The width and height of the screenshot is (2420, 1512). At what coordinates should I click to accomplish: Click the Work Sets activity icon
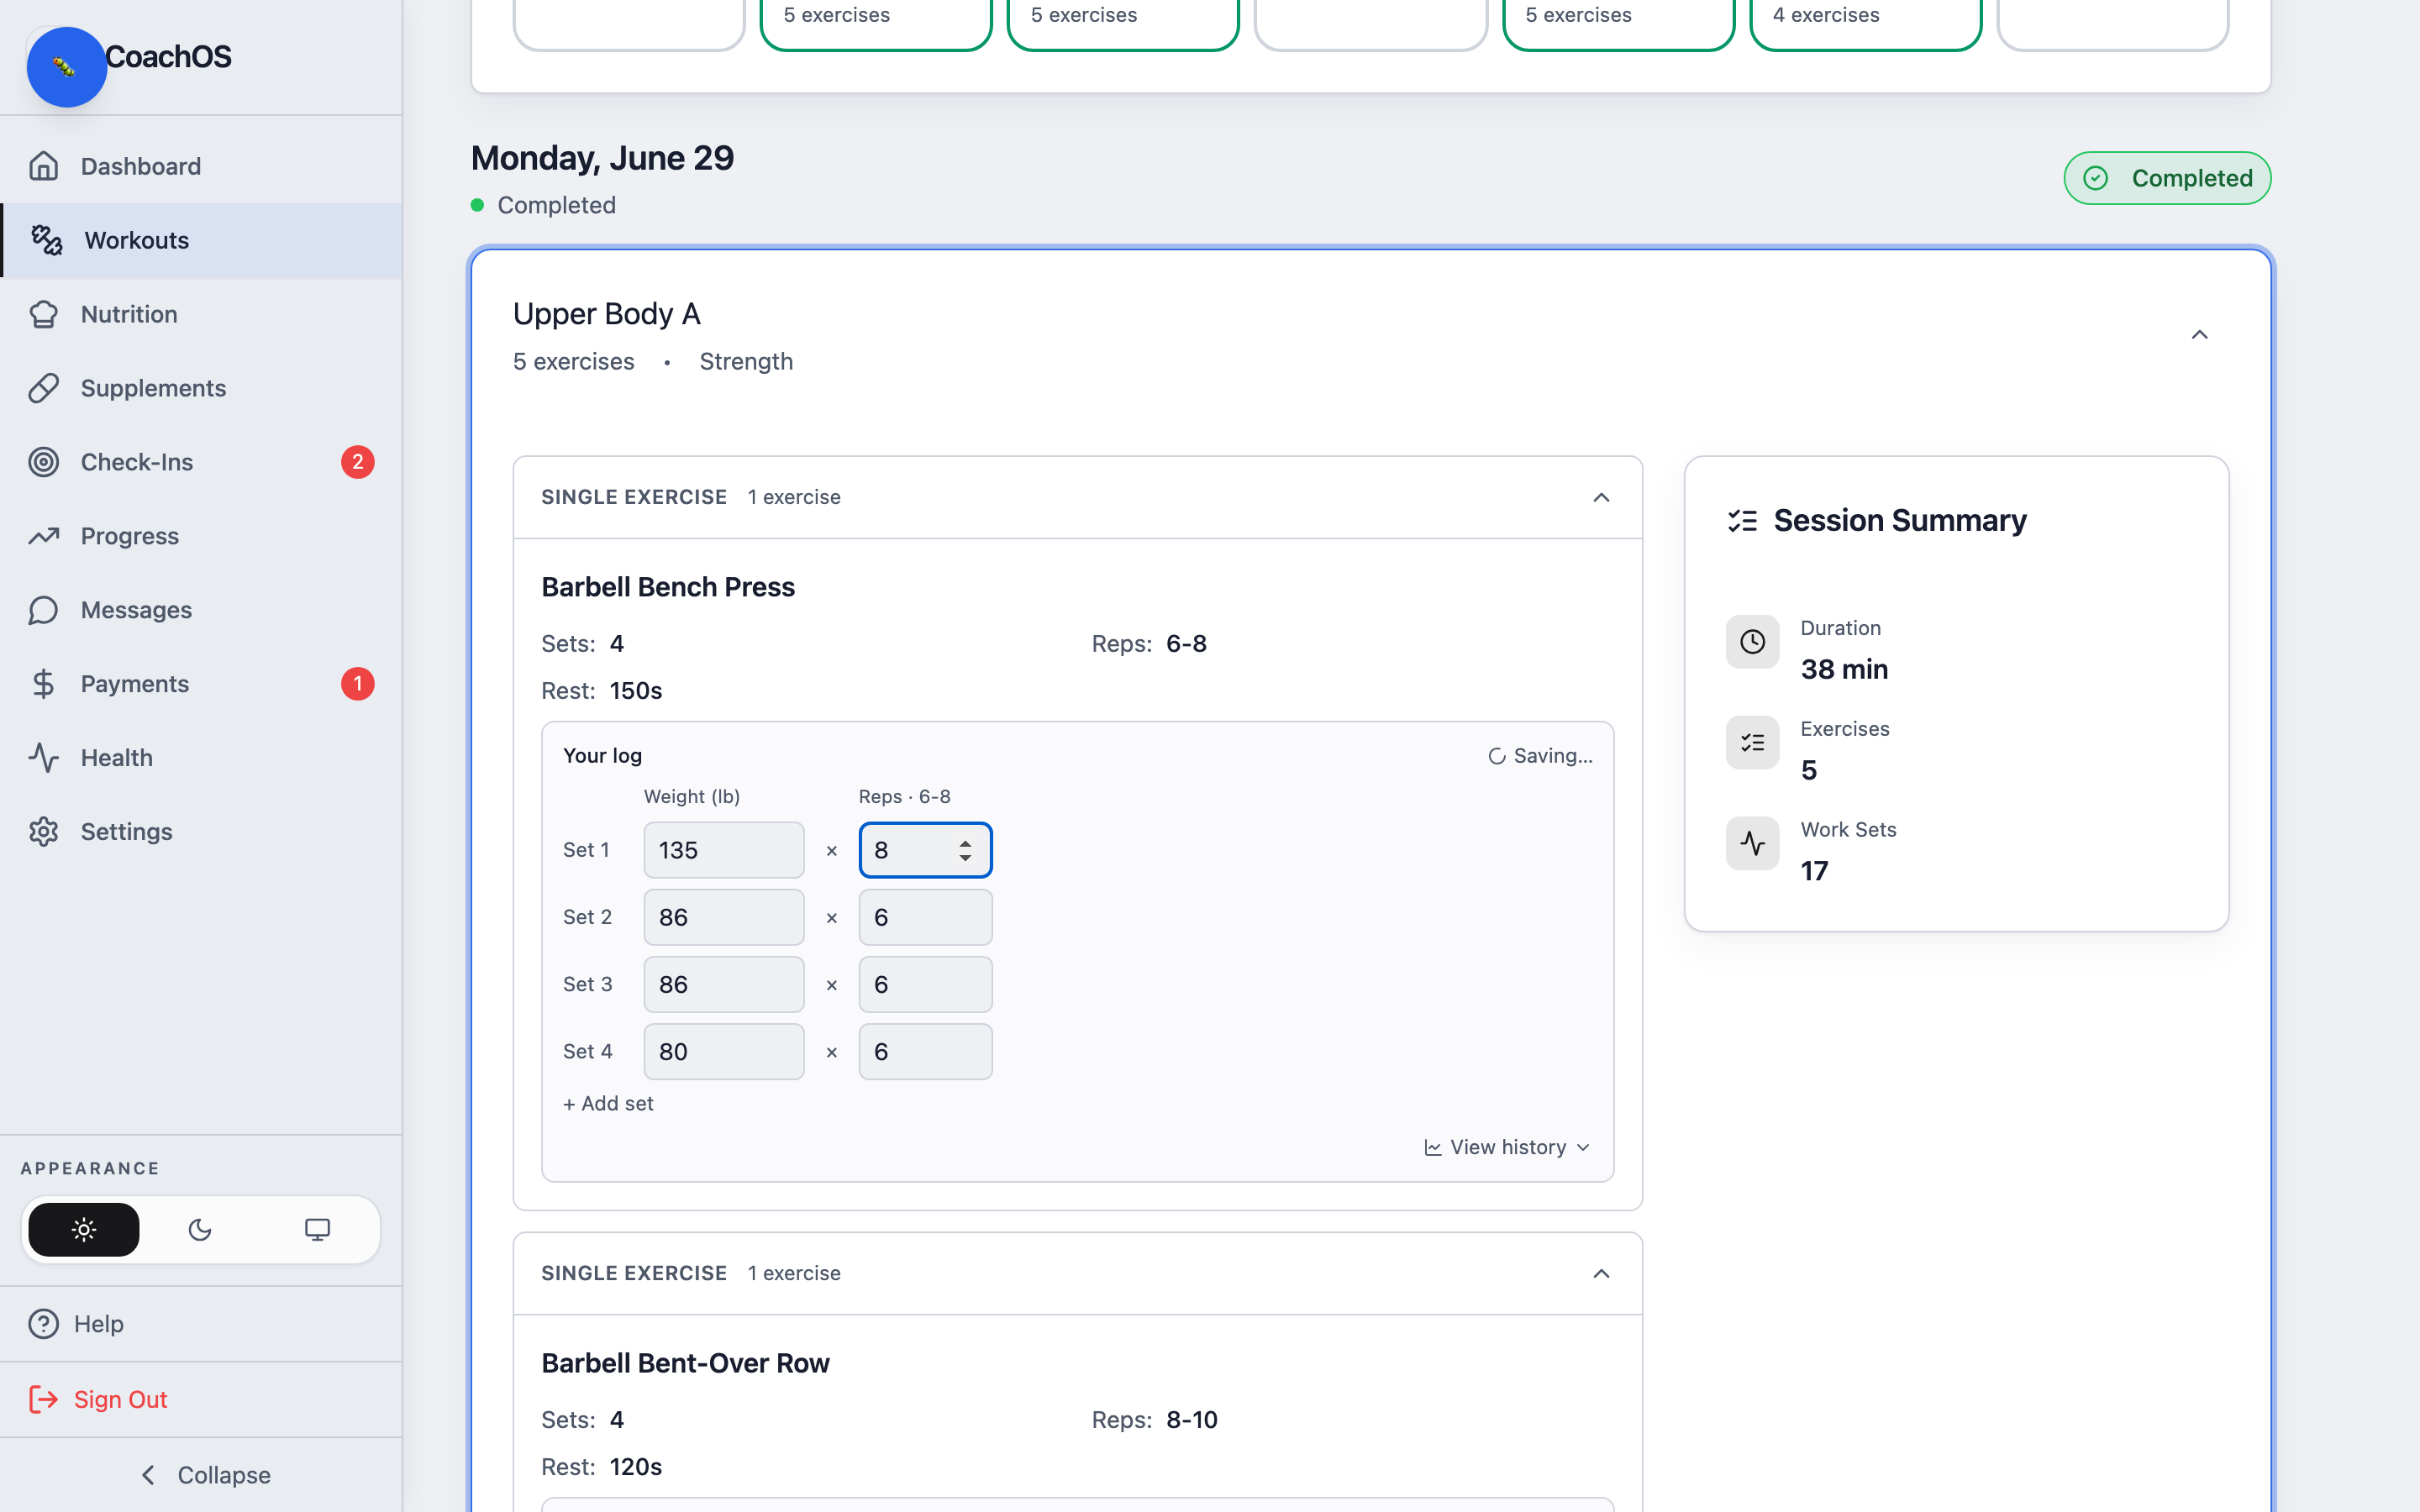[1753, 844]
